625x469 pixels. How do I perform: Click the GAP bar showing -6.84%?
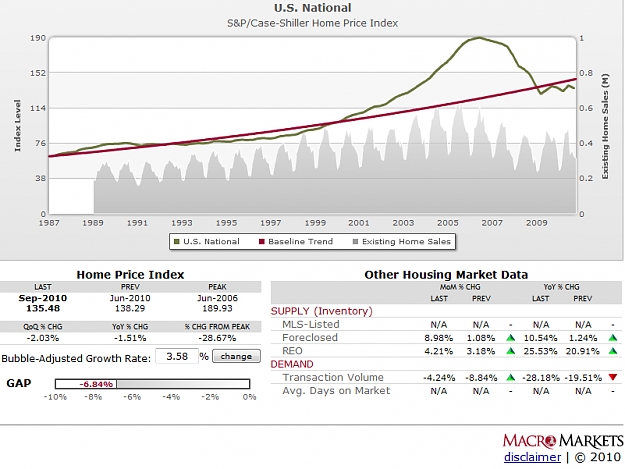click(x=153, y=384)
